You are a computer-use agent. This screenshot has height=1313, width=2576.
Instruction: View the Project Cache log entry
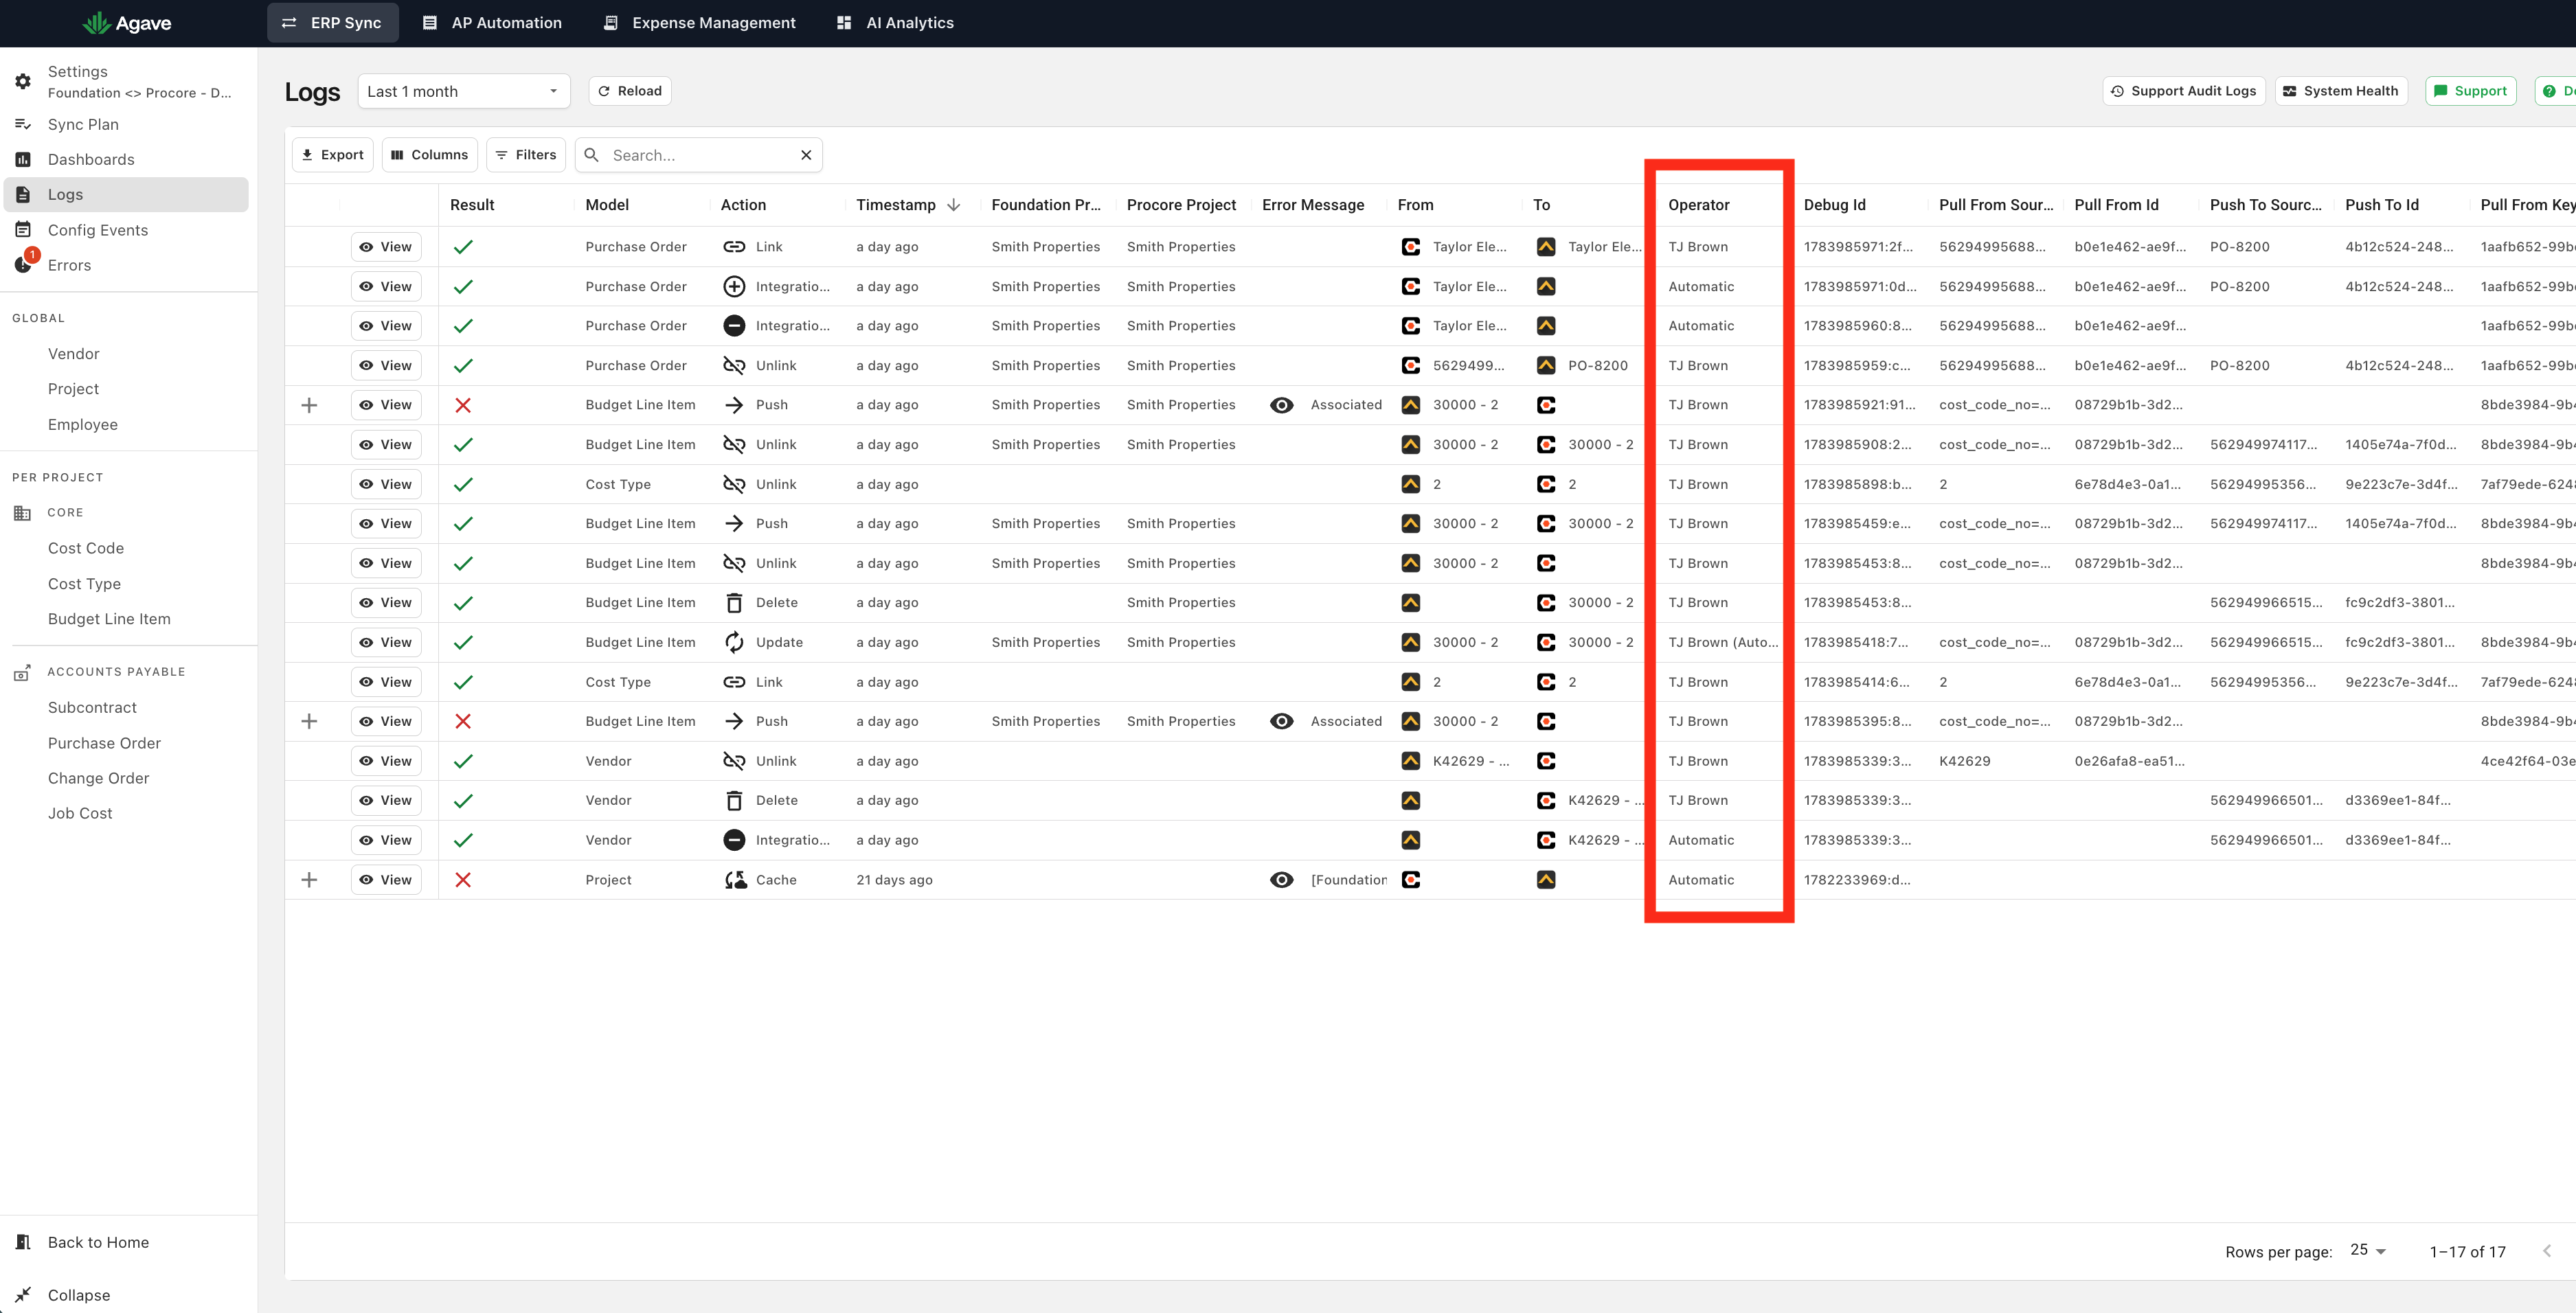(386, 880)
